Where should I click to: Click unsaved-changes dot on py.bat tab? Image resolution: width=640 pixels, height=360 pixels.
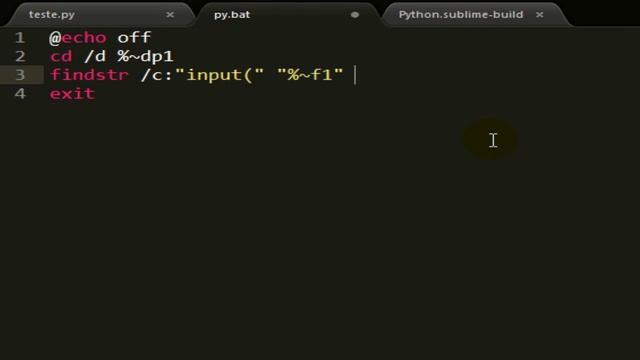(355, 15)
